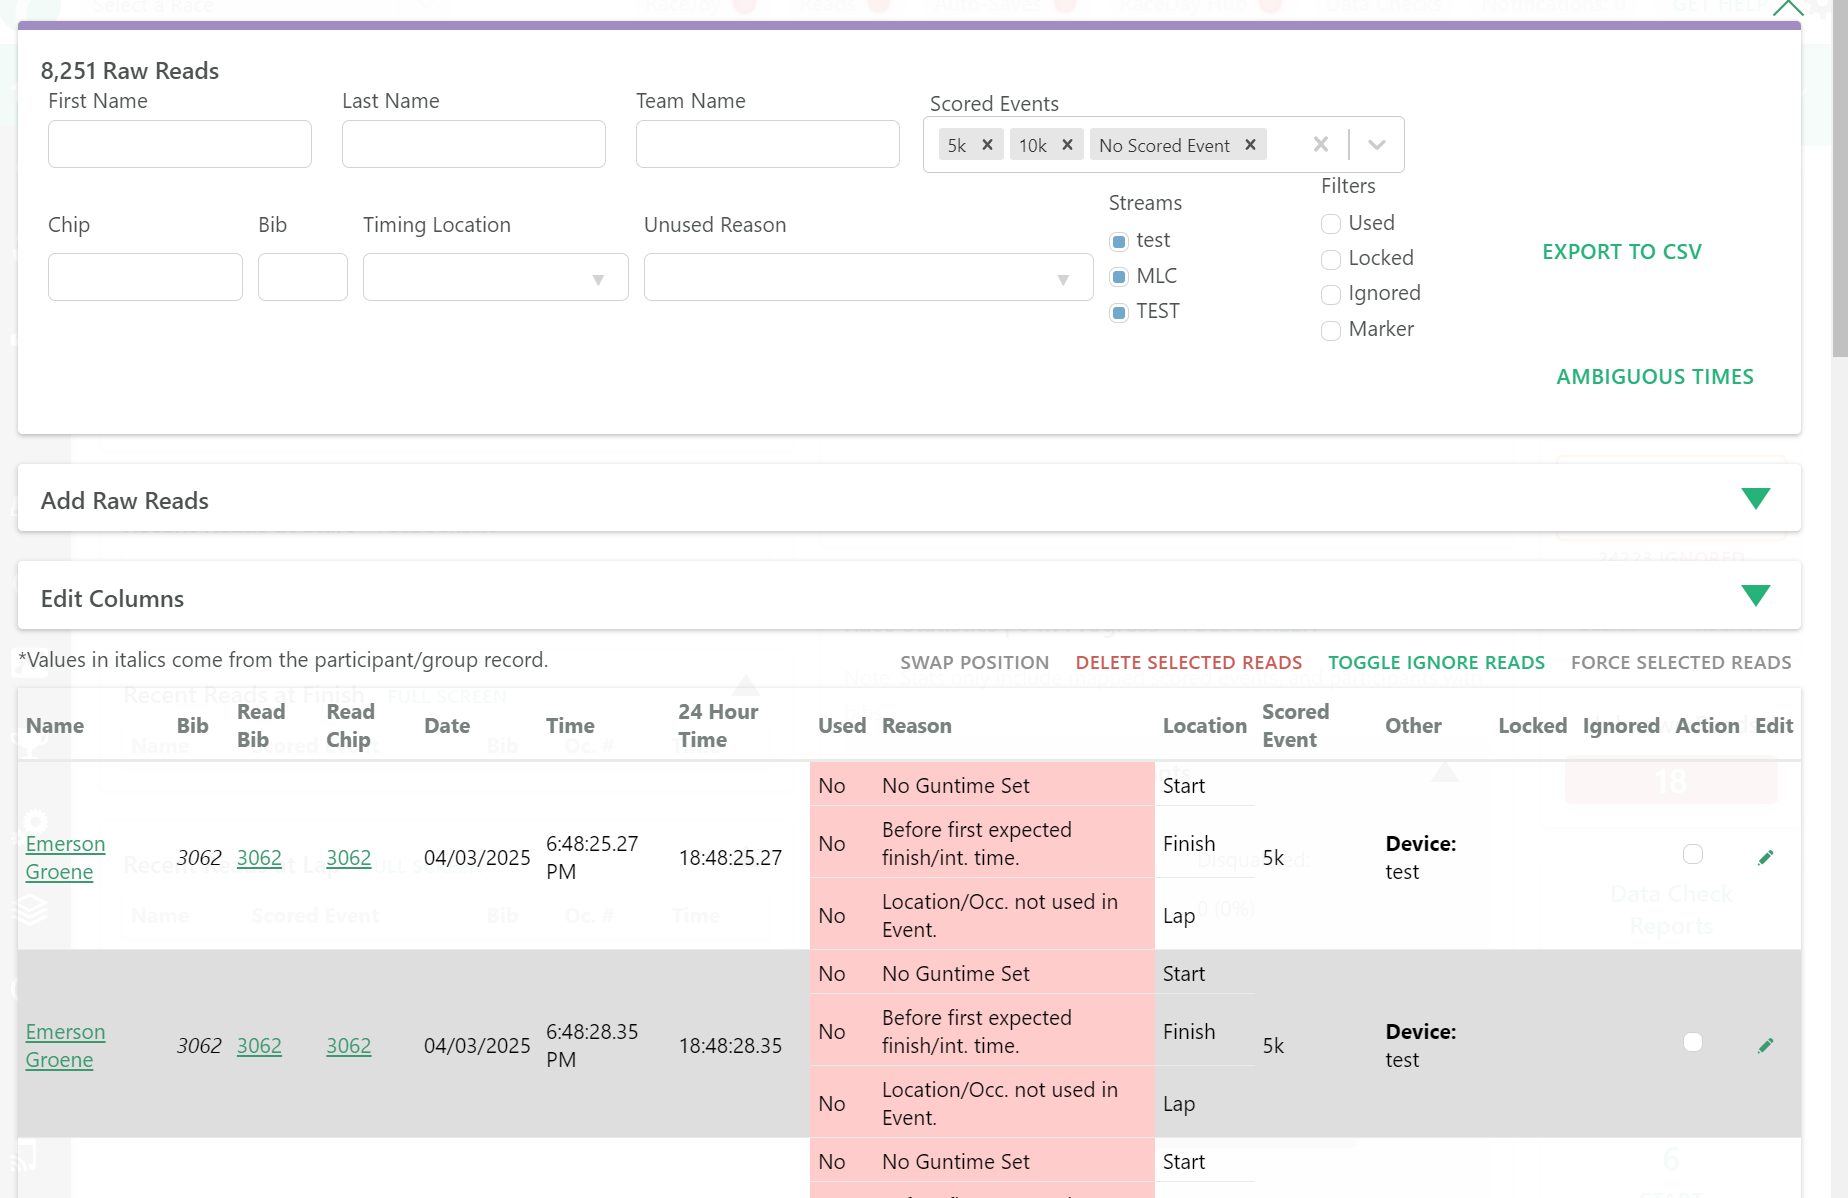Focus the Chip input field

[145, 277]
